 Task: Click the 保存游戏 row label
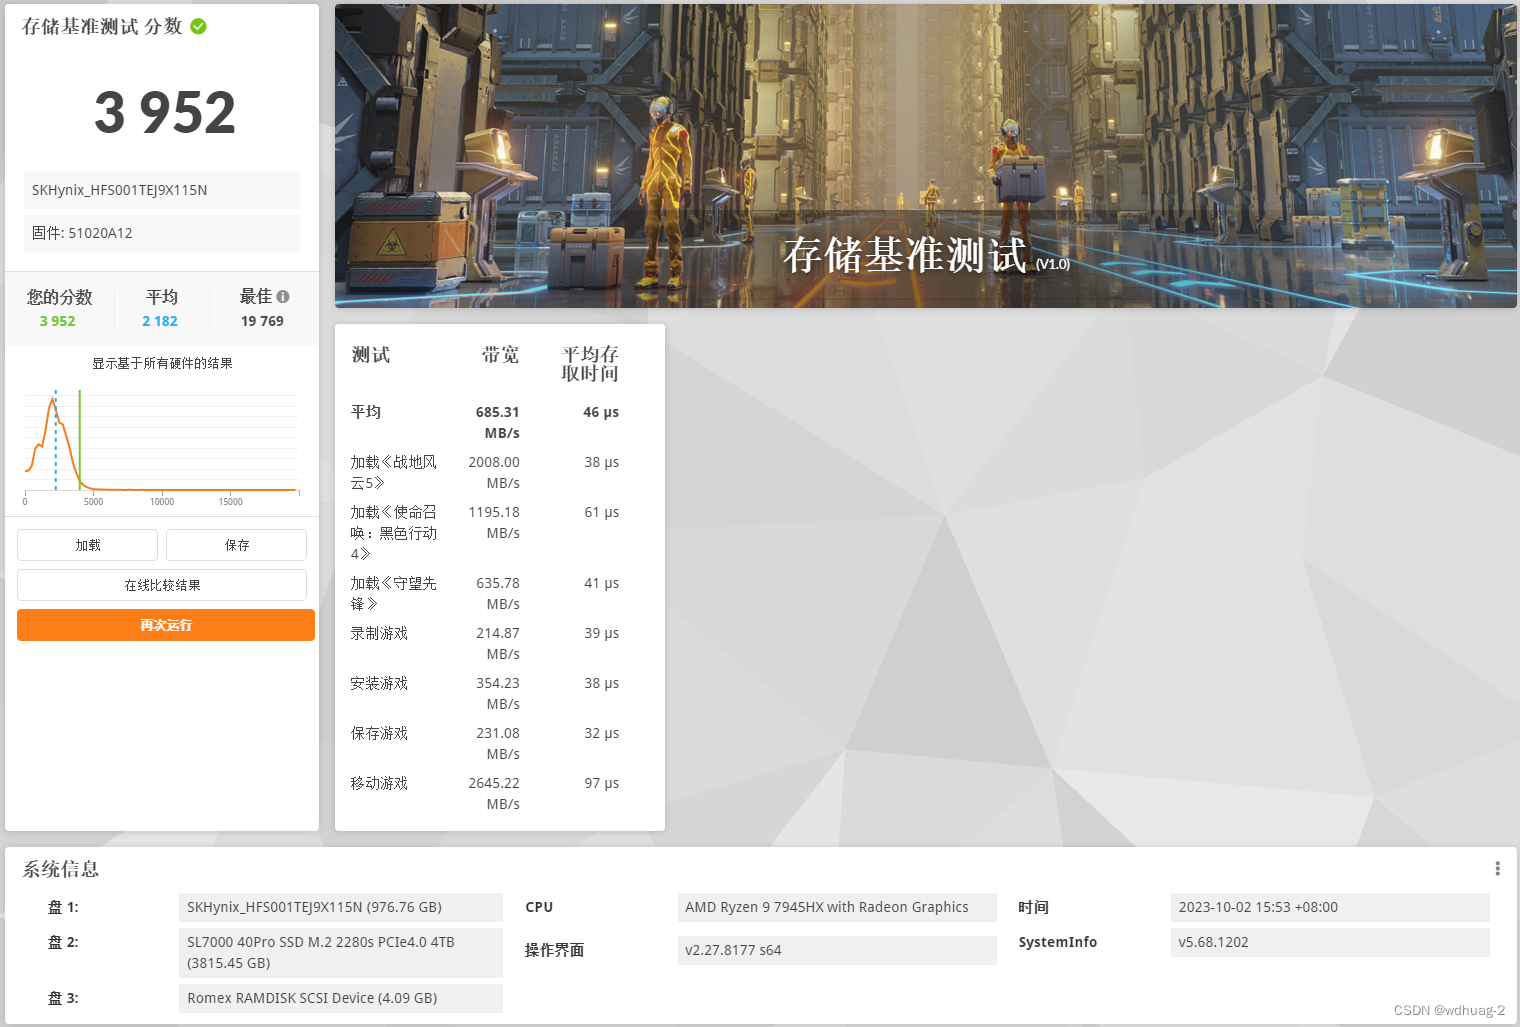(379, 733)
